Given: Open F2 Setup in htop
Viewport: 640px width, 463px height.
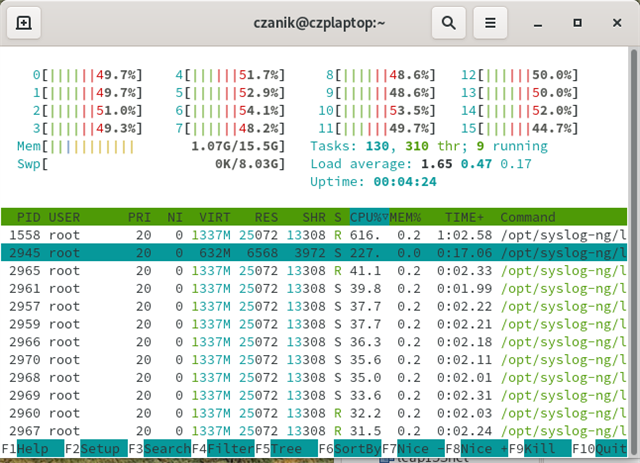Looking at the screenshot, I should [x=96, y=449].
